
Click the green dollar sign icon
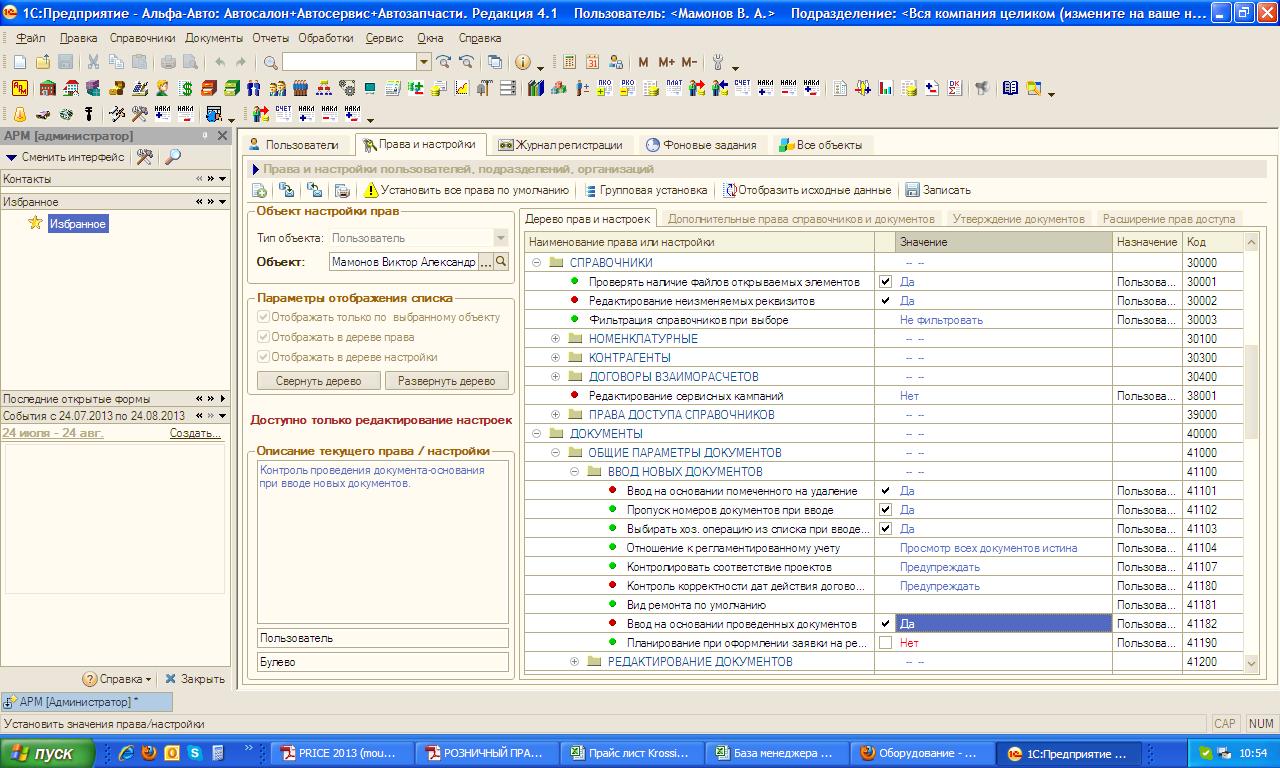click(x=186, y=88)
